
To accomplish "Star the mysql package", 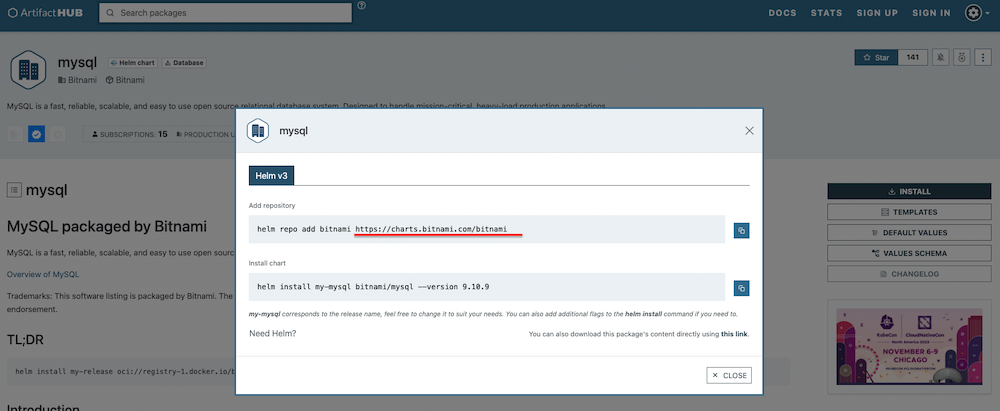I will coord(876,57).
